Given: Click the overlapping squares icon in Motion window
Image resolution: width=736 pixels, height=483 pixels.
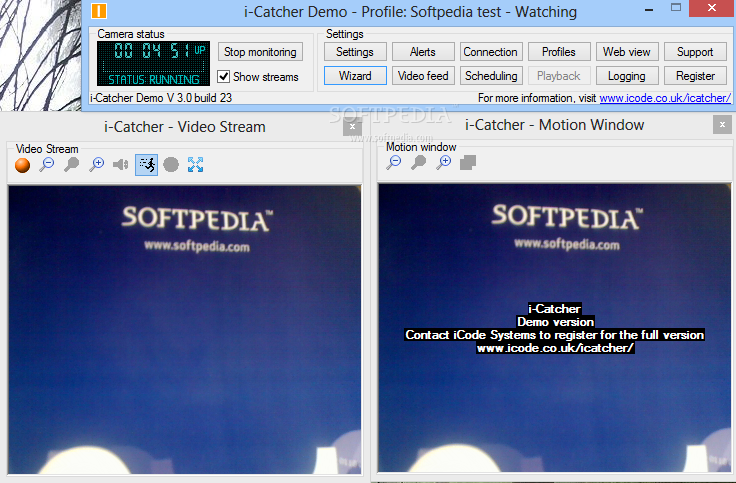Looking at the screenshot, I should (468, 163).
